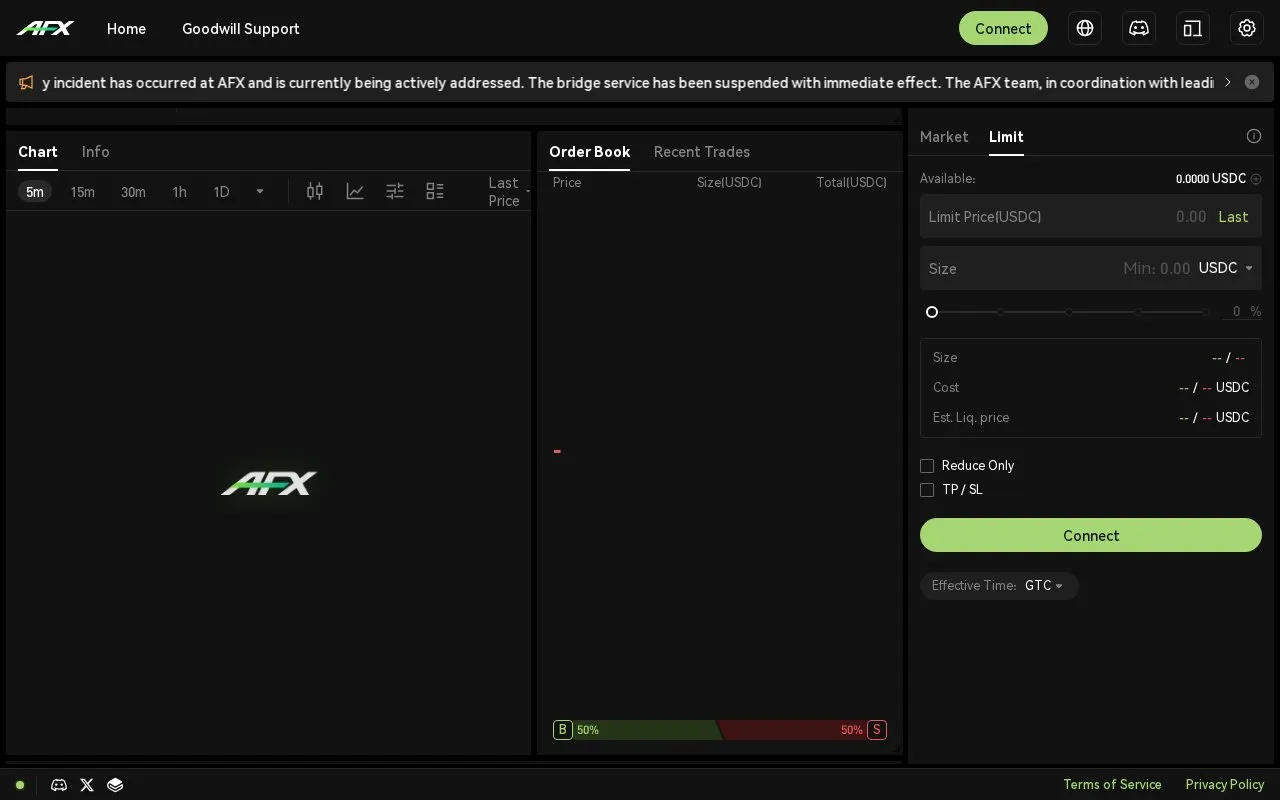This screenshot has width=1280, height=800.
Task: Open the Privacy Policy link
Action: [1225, 785]
